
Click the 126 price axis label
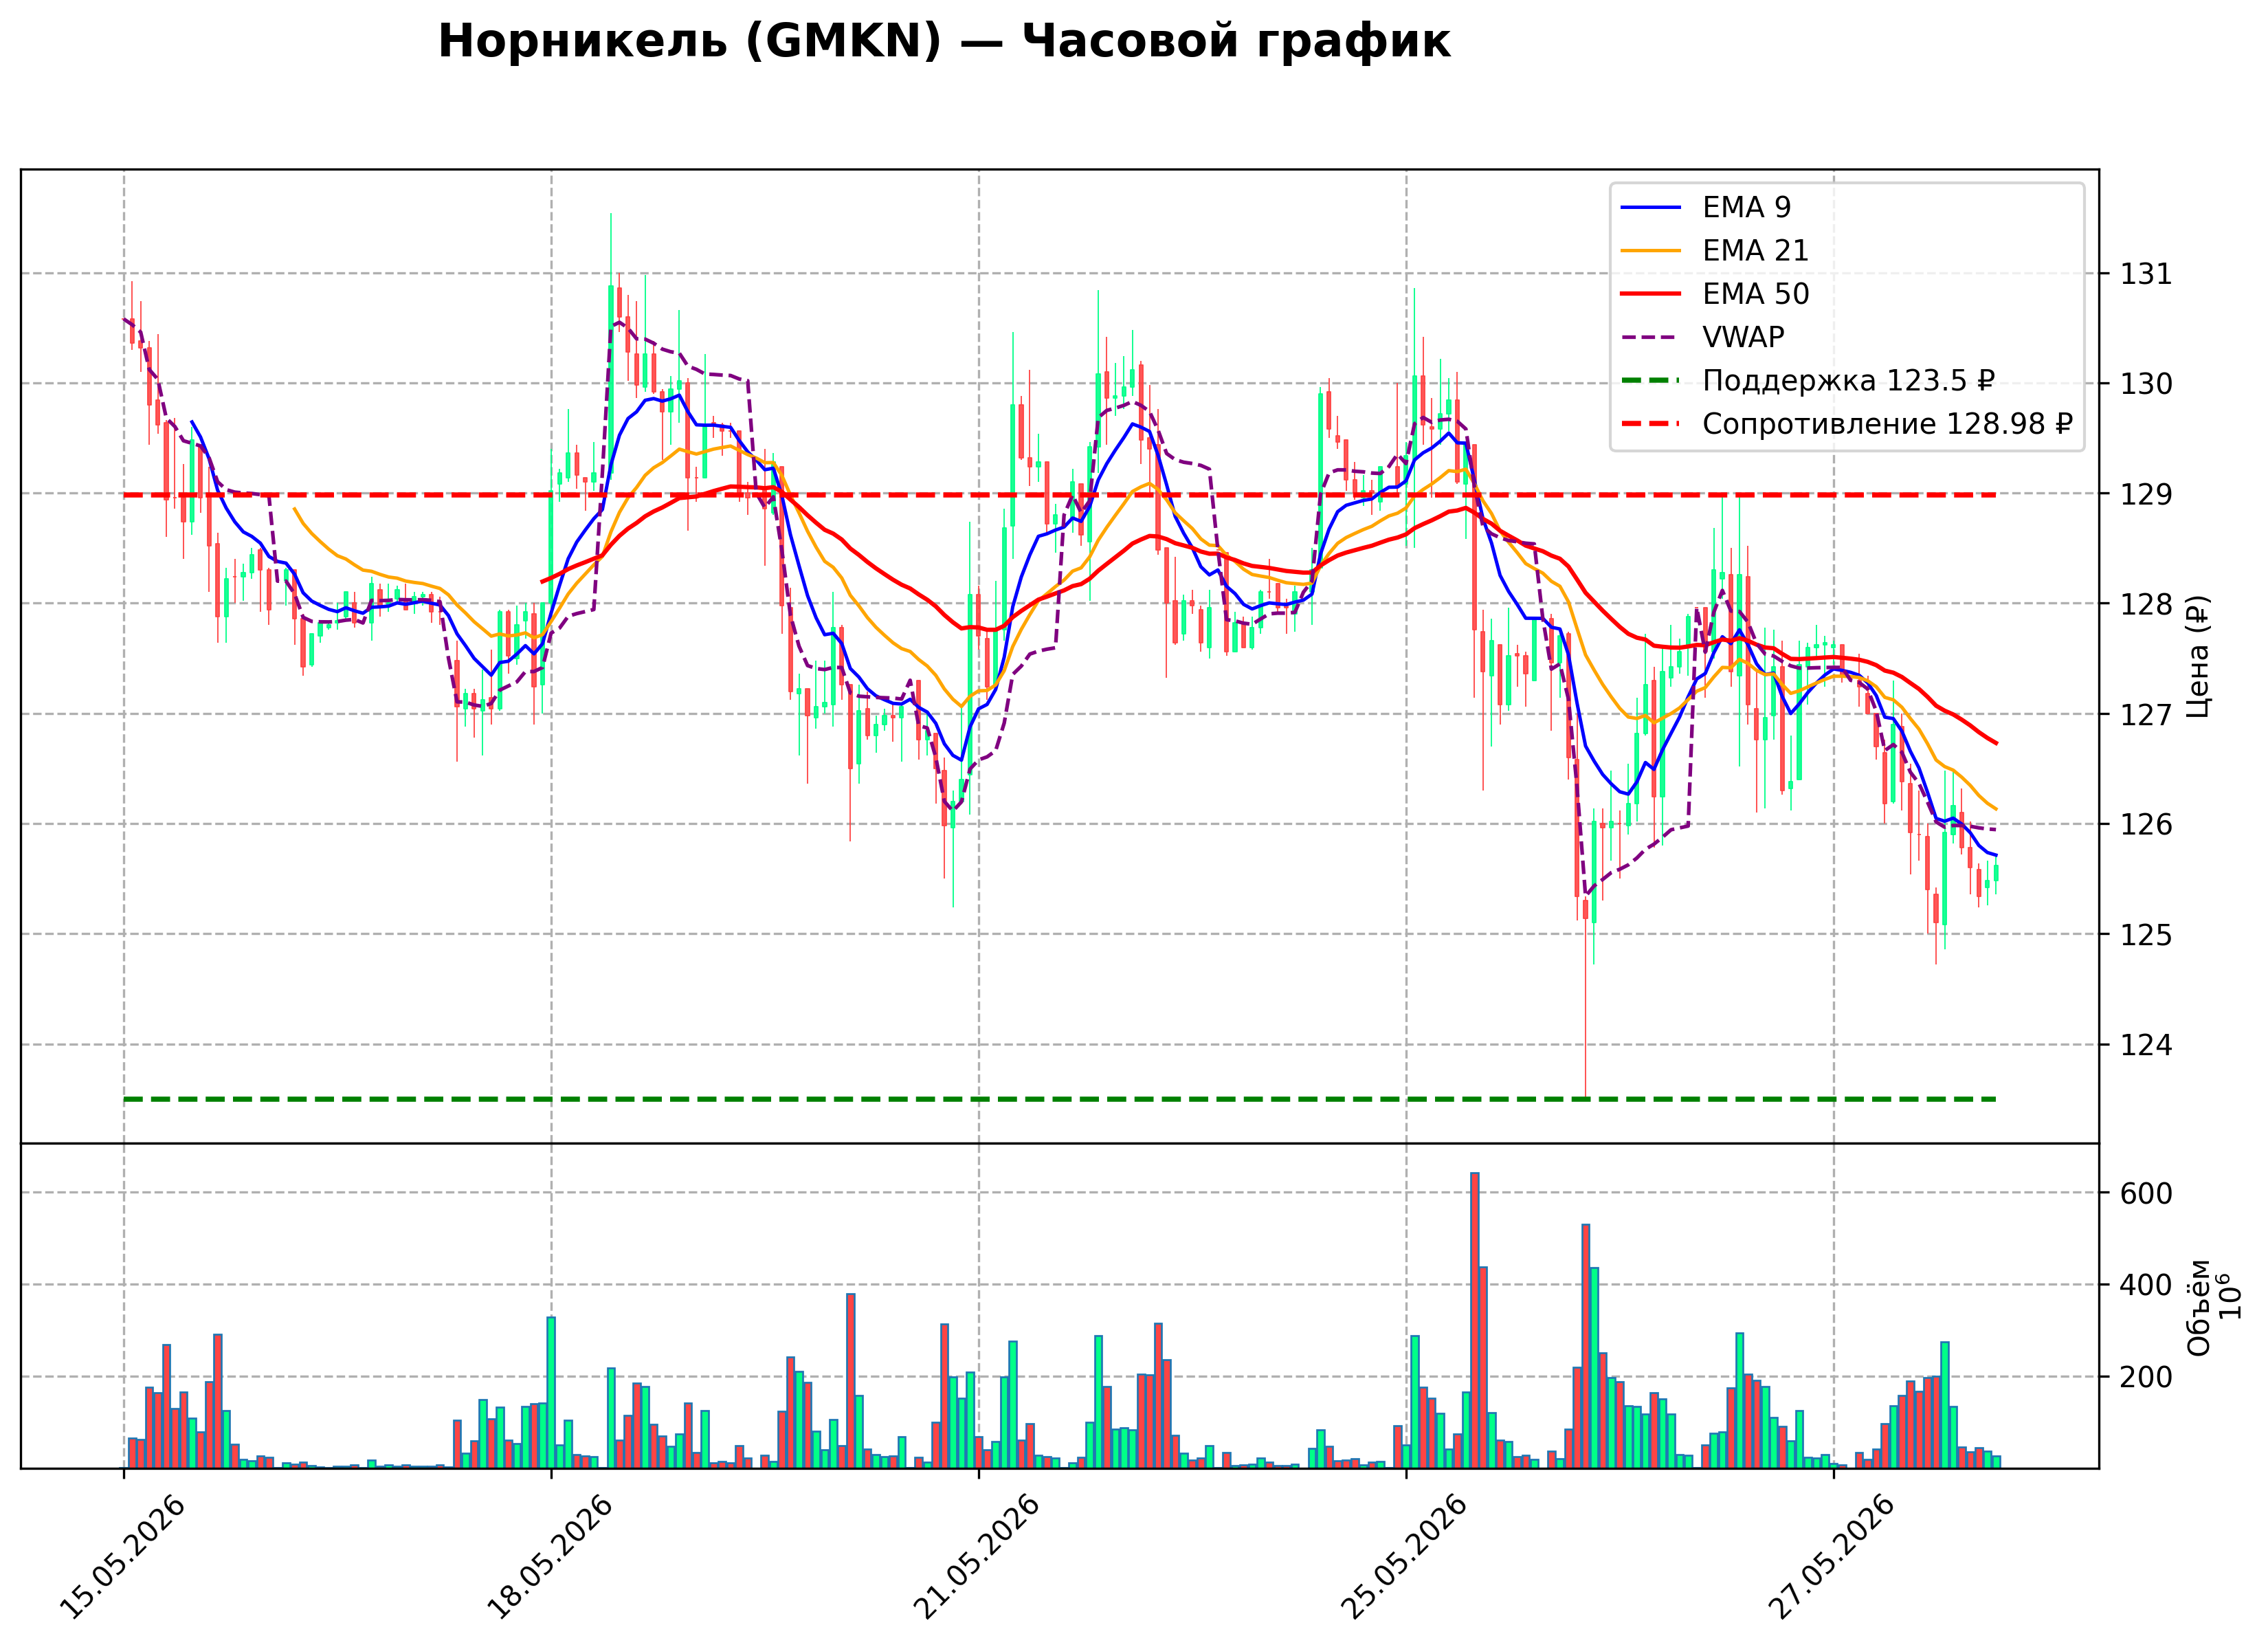tap(2146, 825)
